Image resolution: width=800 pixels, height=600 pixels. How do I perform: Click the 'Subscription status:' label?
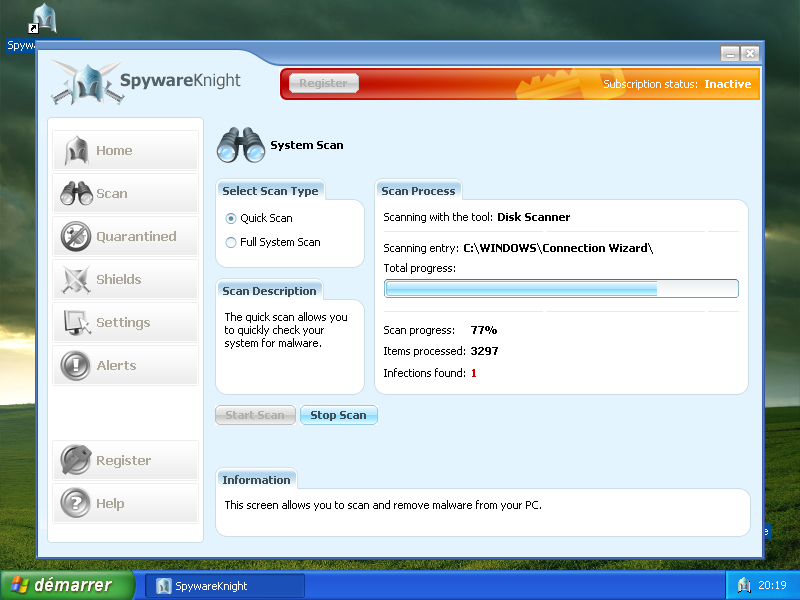click(651, 84)
